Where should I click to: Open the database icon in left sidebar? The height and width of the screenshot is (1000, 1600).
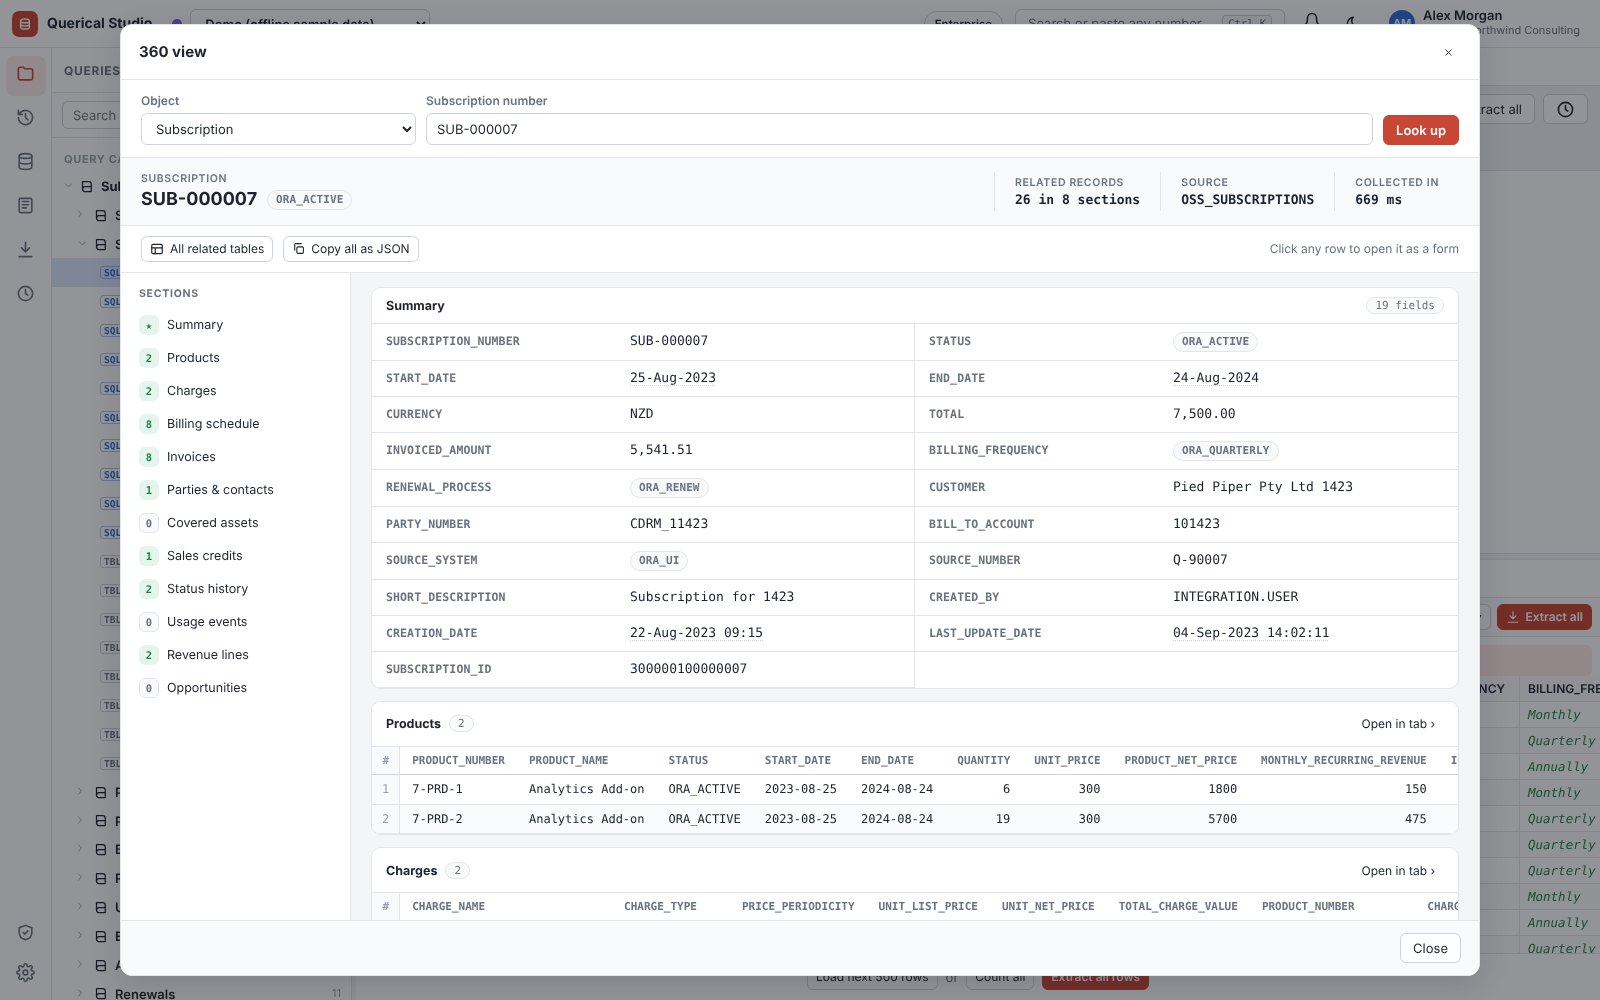point(26,162)
